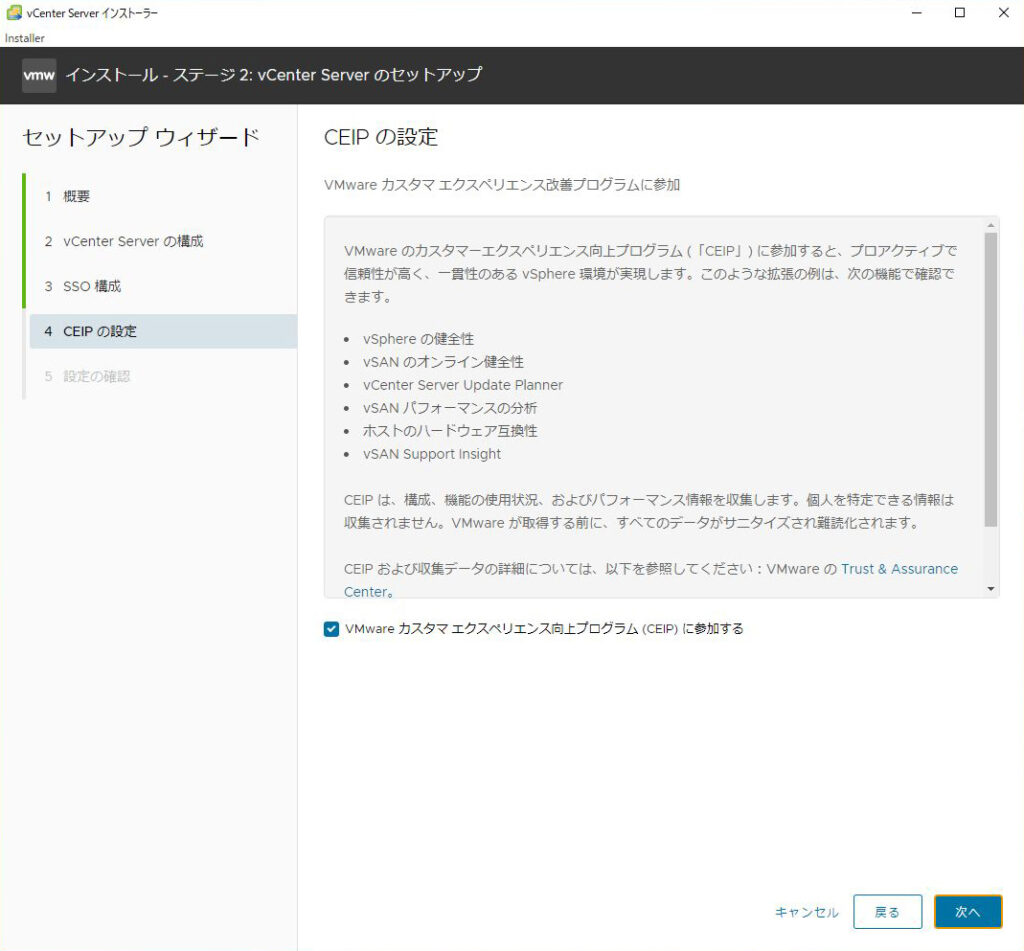The height and width of the screenshot is (951, 1024).
Task: Minimize the installer window
Action: [917, 12]
